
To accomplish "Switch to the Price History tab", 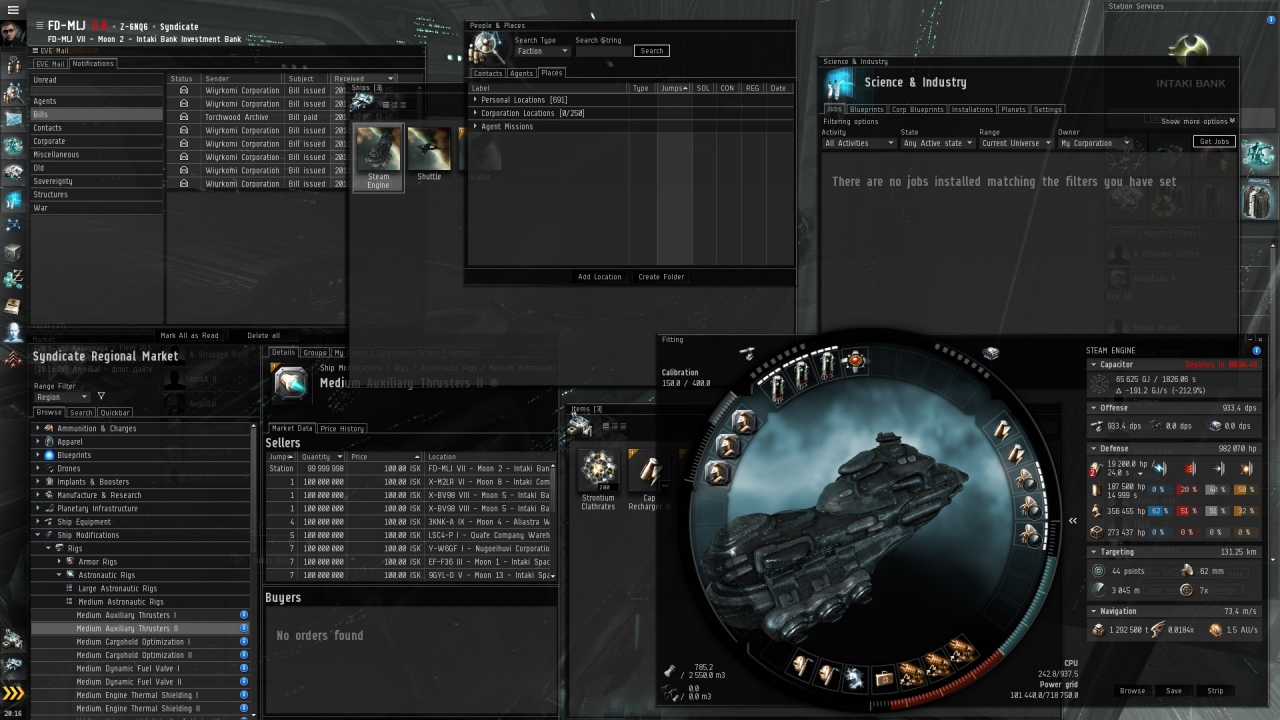I will [342, 429].
